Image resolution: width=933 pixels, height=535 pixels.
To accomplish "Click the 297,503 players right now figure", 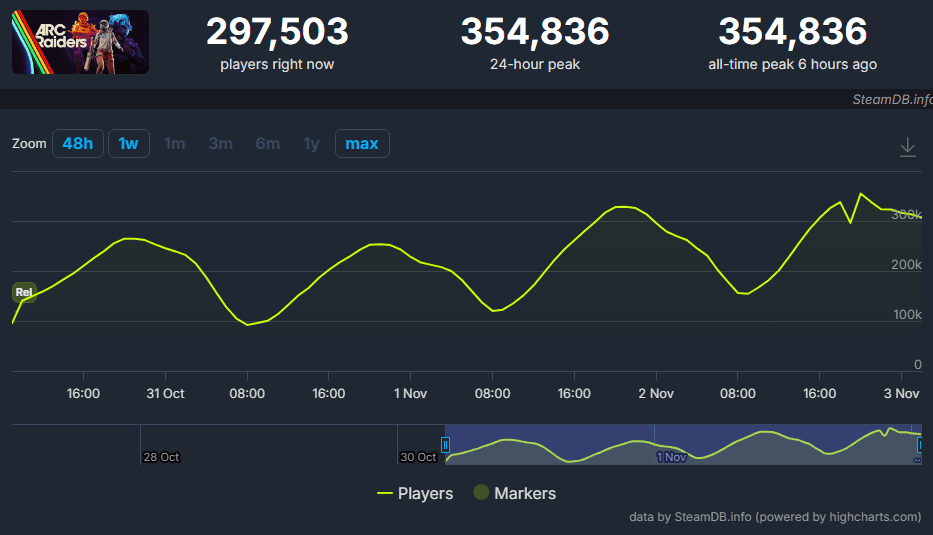I will [277, 32].
